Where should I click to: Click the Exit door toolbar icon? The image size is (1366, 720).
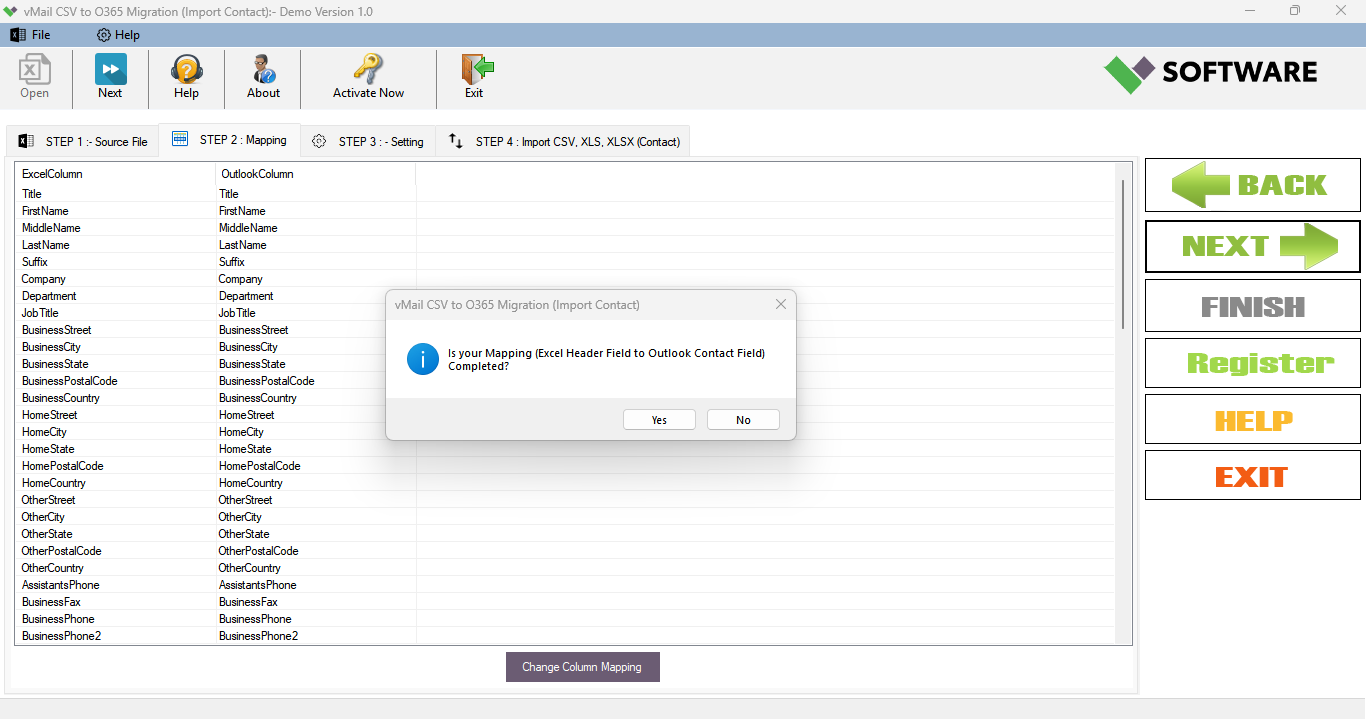click(x=475, y=77)
